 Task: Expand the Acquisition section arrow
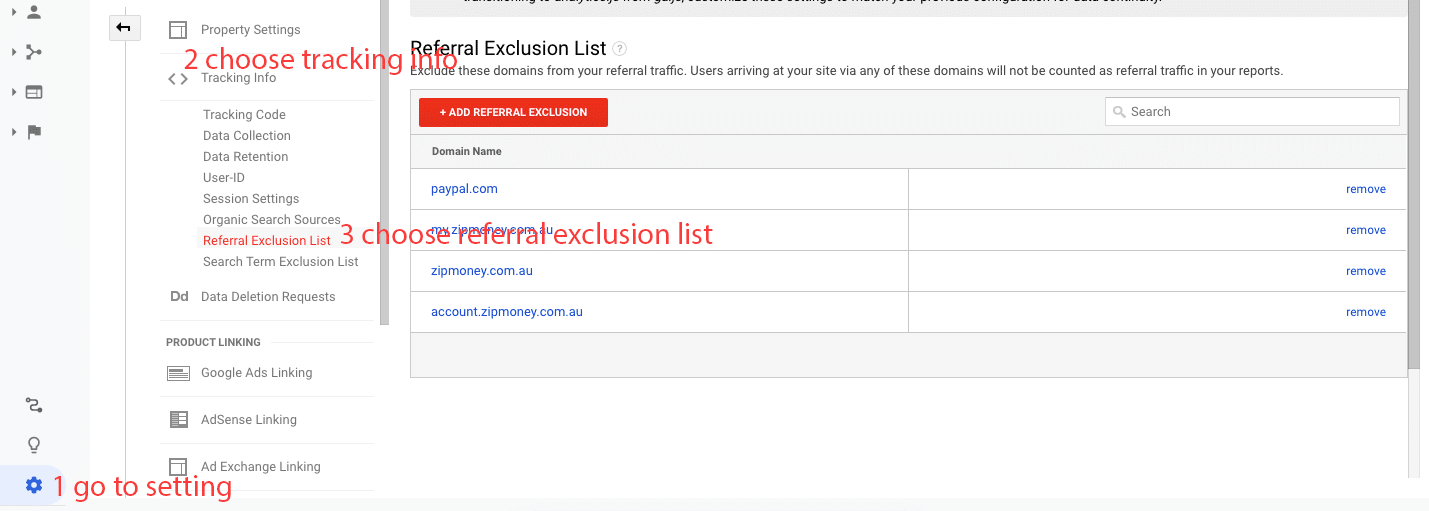tap(14, 52)
